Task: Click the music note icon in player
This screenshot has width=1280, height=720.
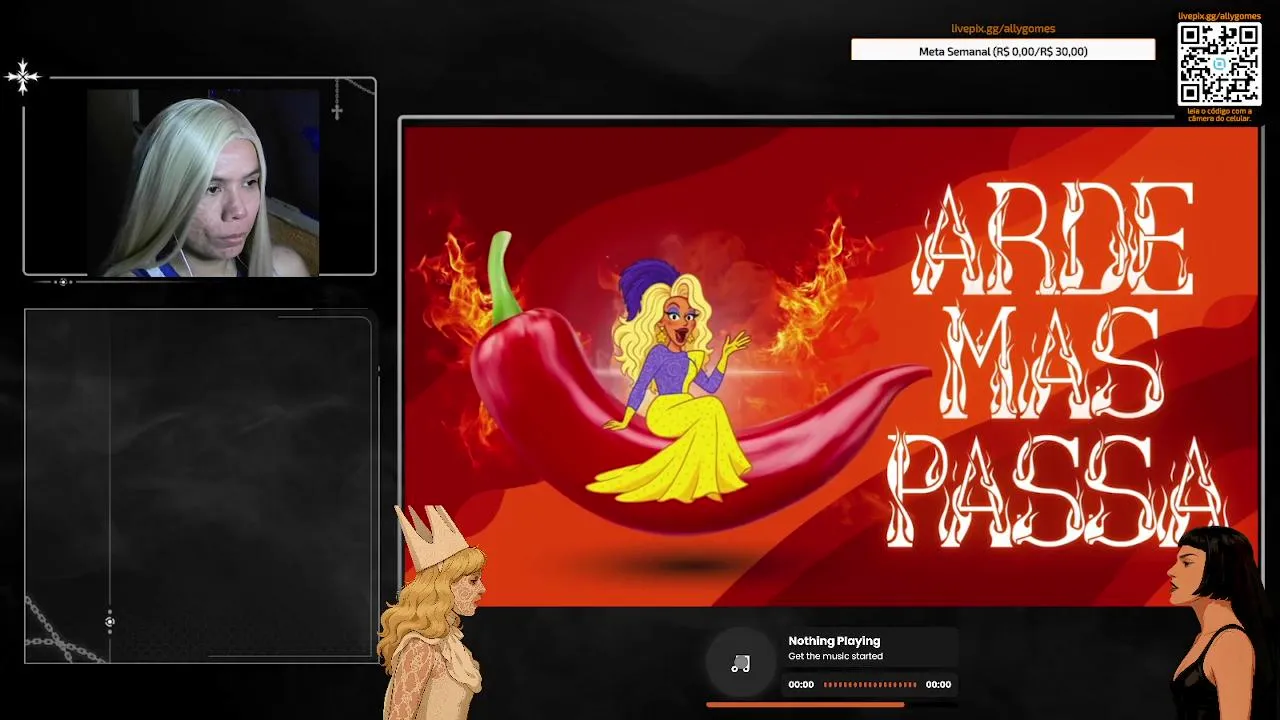Action: point(740,664)
